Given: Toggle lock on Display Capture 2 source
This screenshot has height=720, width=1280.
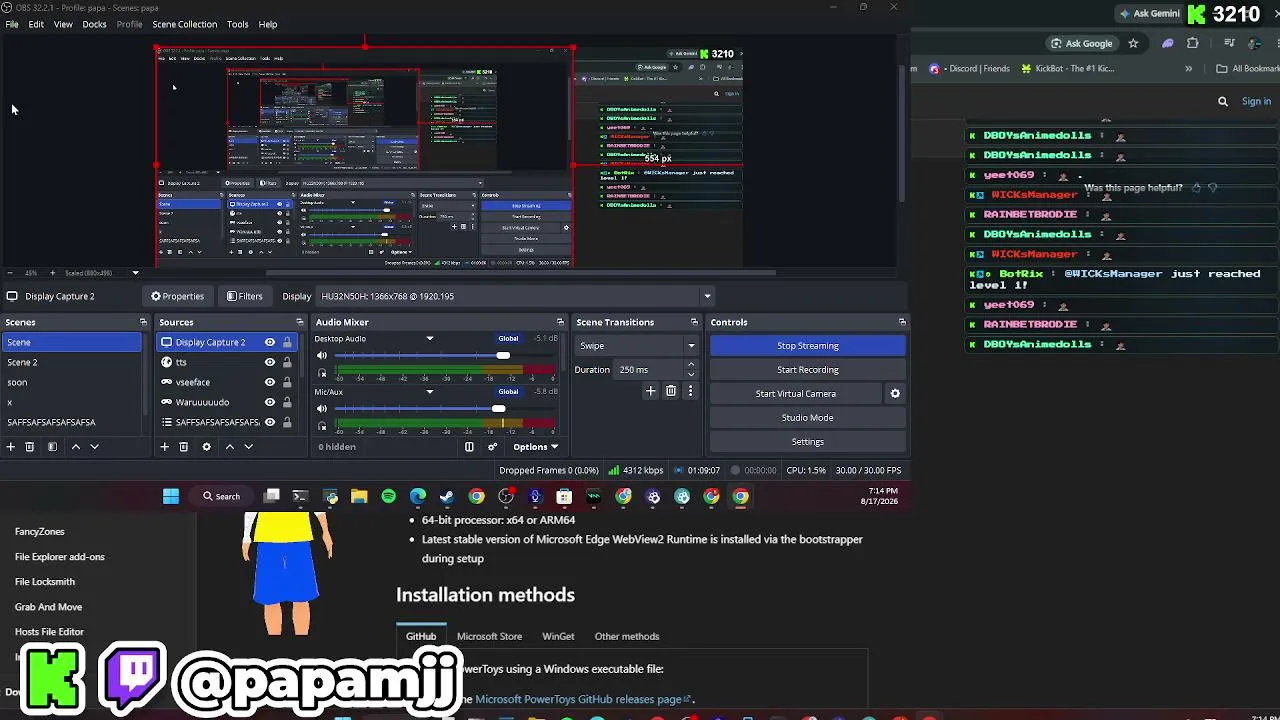Looking at the screenshot, I should coord(287,342).
